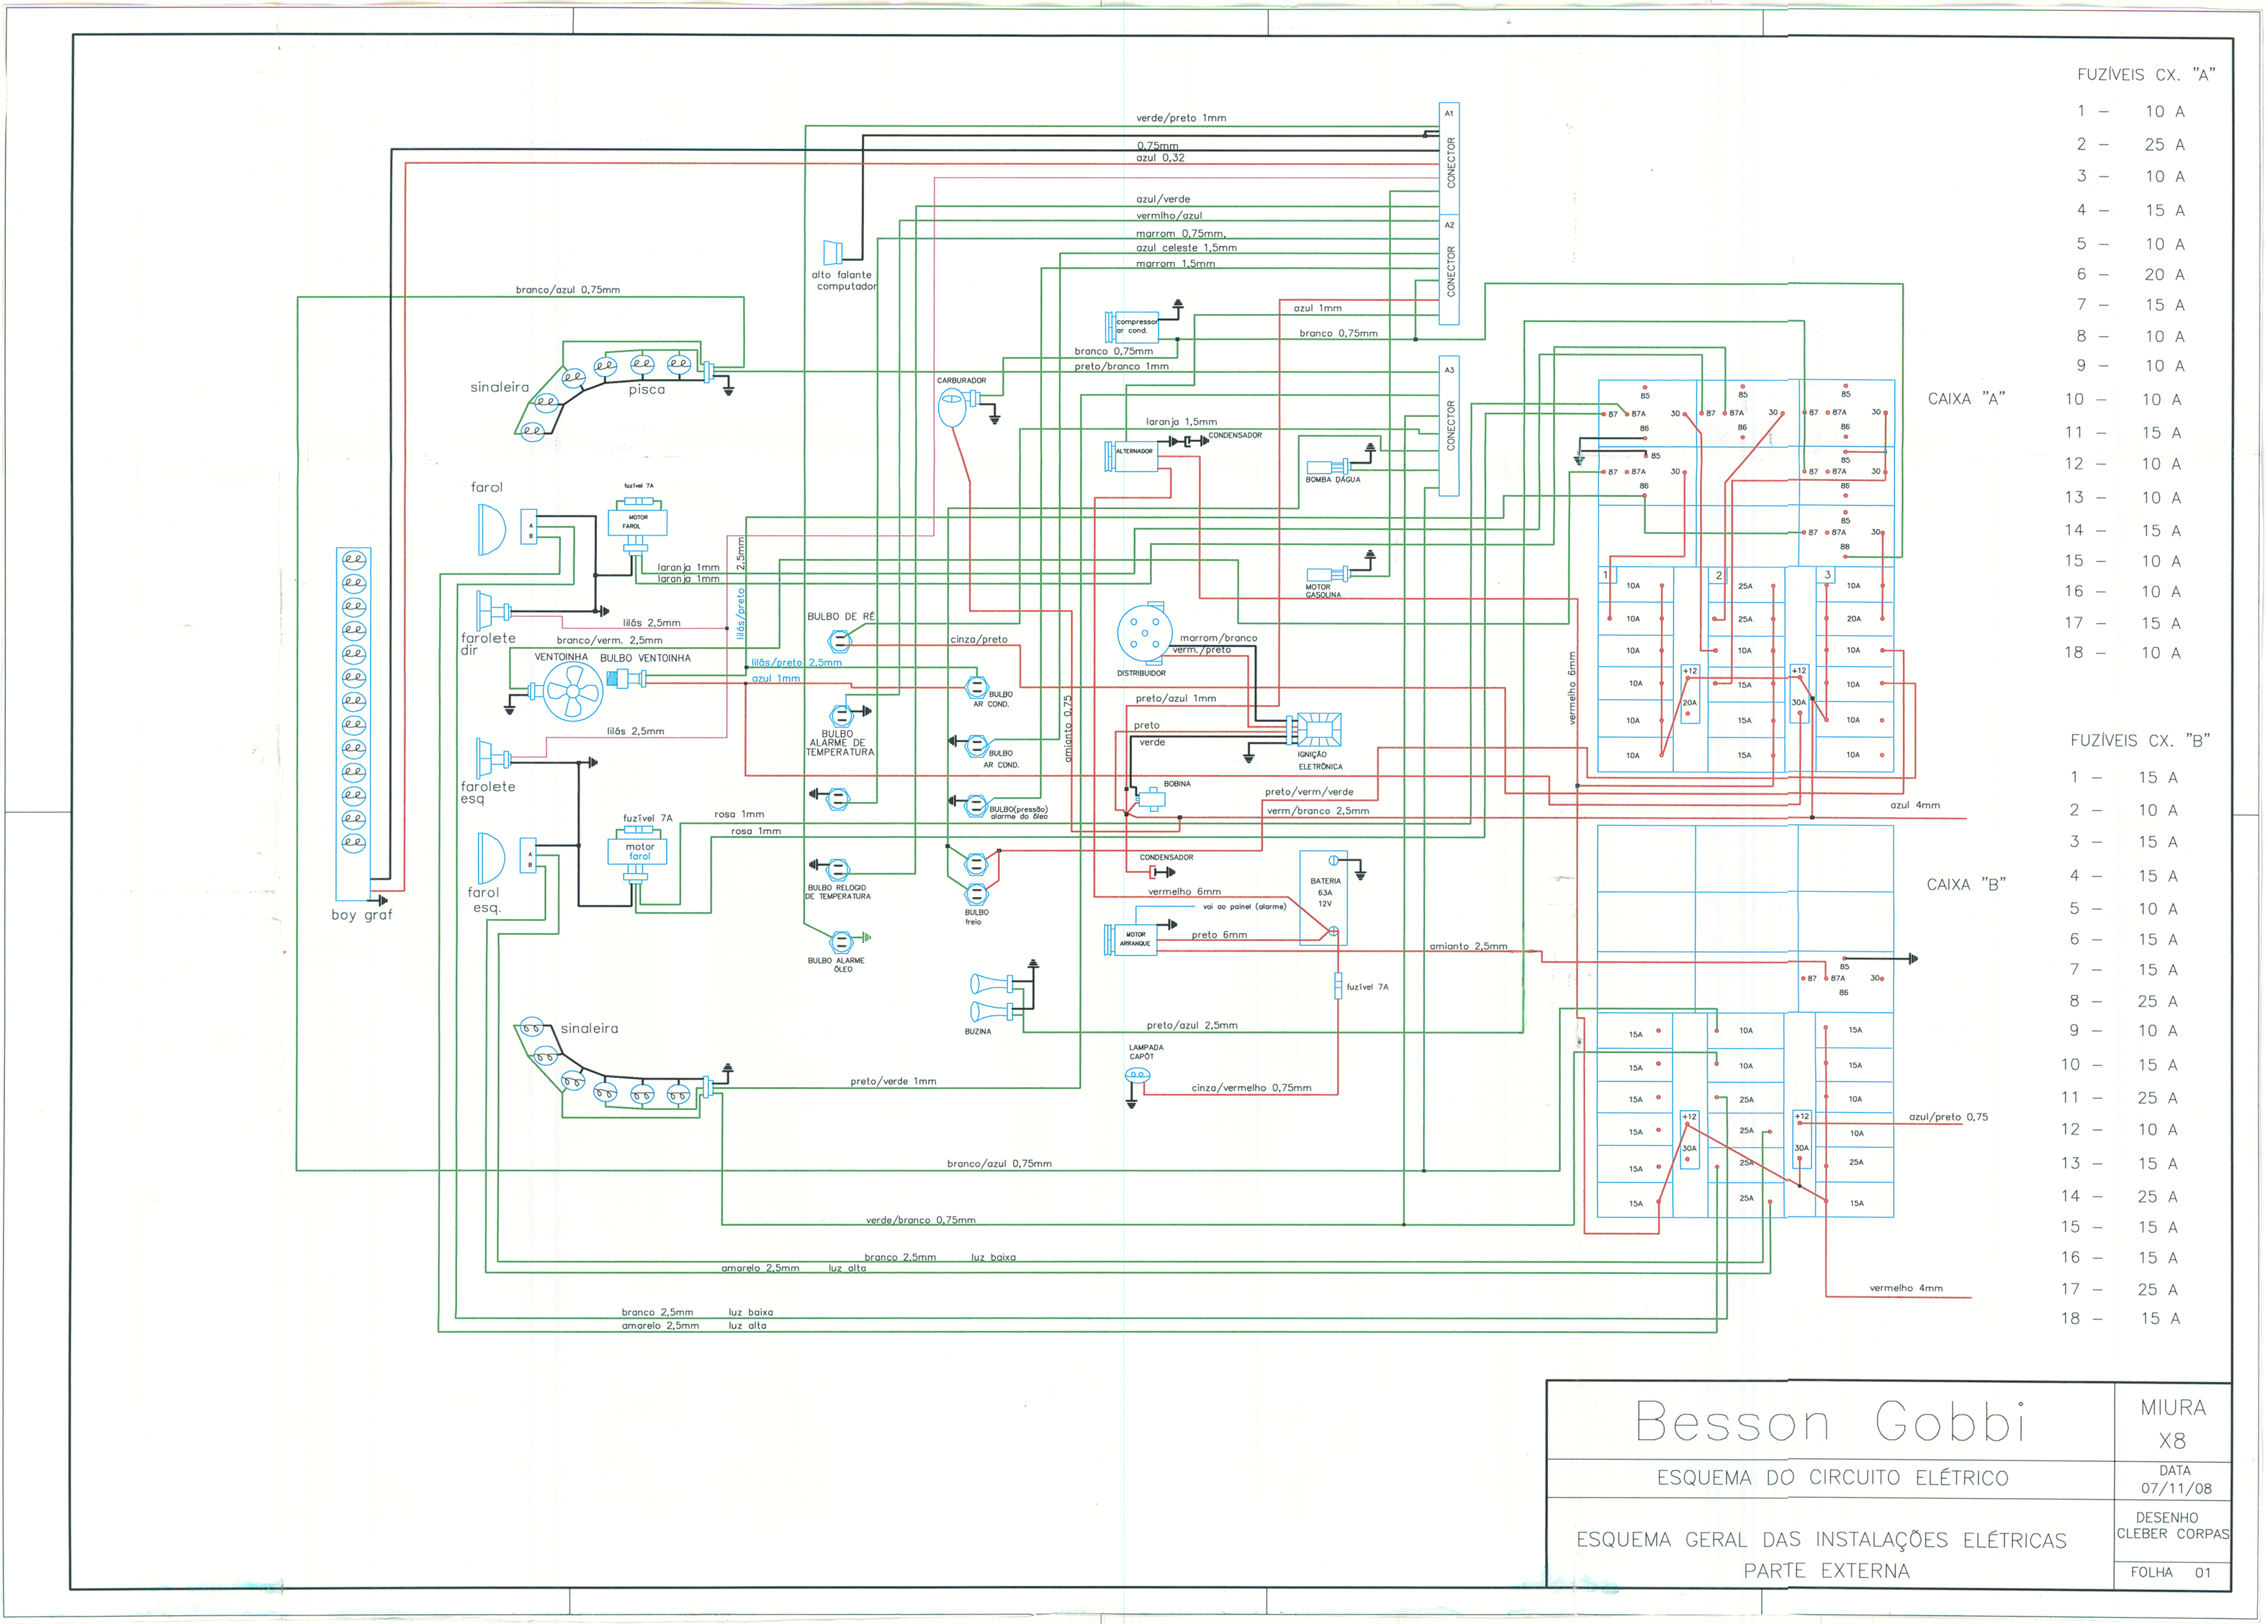
Task: Select the bulbo de ré symbol
Action: [x=840, y=641]
